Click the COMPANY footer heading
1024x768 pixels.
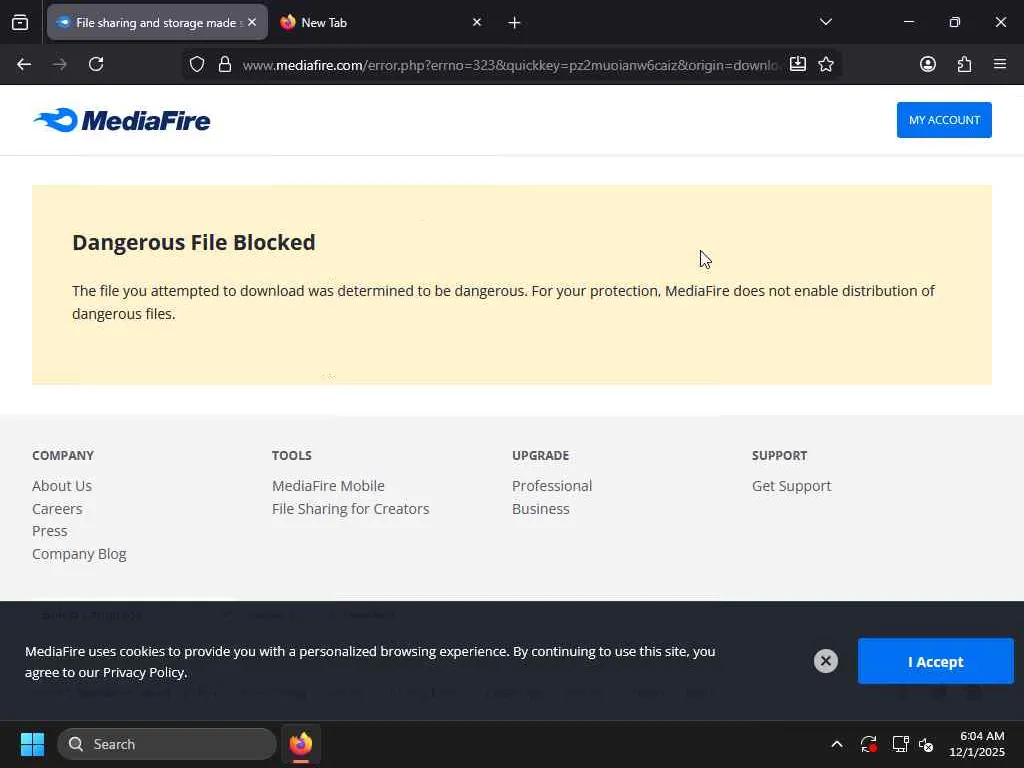tap(63, 455)
